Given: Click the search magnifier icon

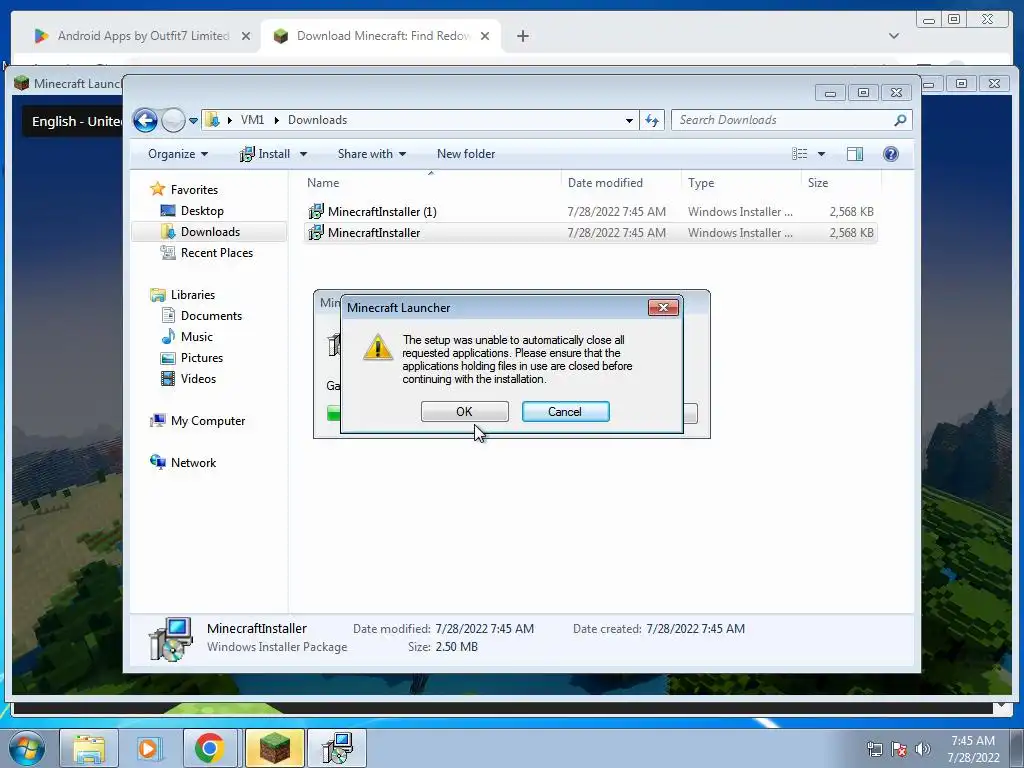Looking at the screenshot, I should coord(900,120).
